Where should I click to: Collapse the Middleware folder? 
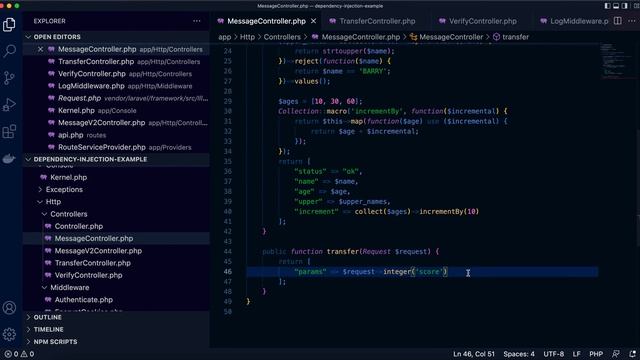pos(69,287)
